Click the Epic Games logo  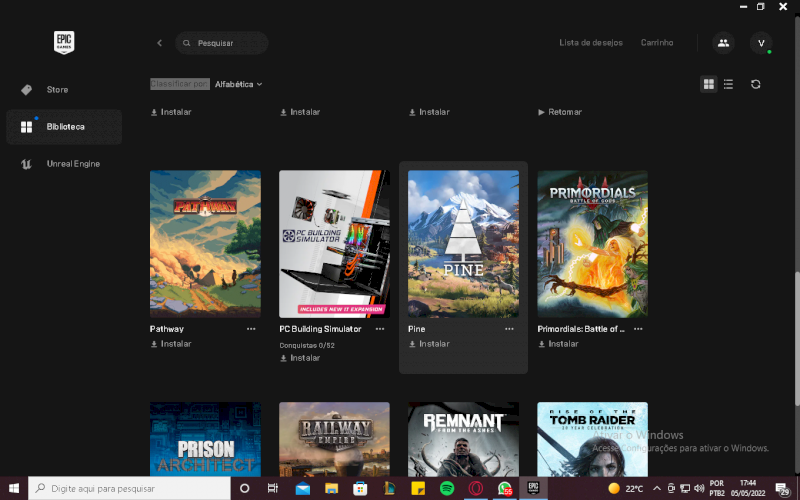tap(64, 42)
